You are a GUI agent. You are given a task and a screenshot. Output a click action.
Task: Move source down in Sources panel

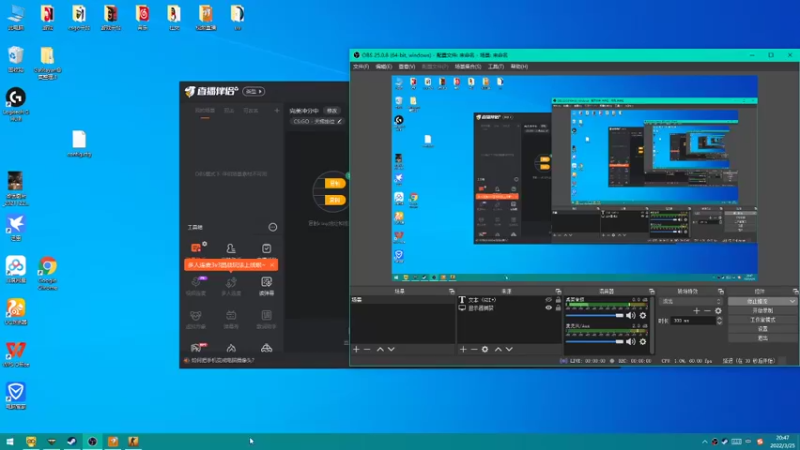click(x=509, y=349)
